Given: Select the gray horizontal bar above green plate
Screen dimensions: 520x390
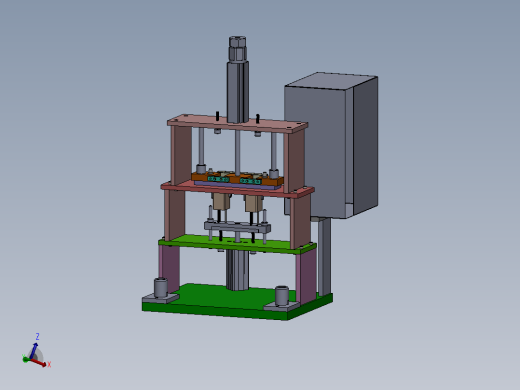Looking at the screenshot, I should (x=237, y=228).
